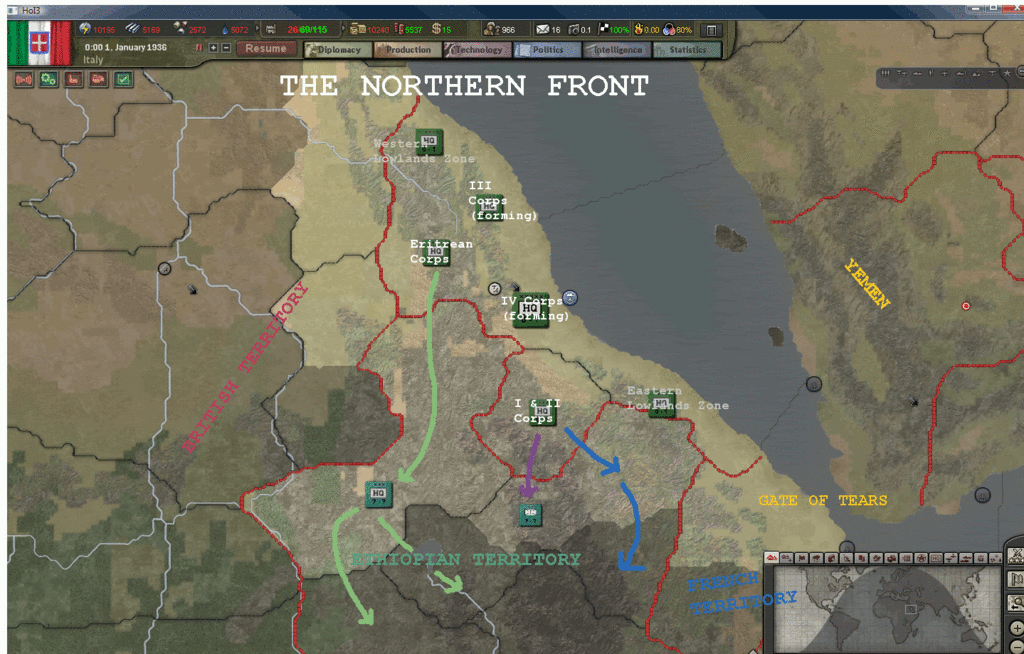Screen dimensions: 1024x654
Task: Click the industrial capacity factory icon
Action: [x=270, y=29]
